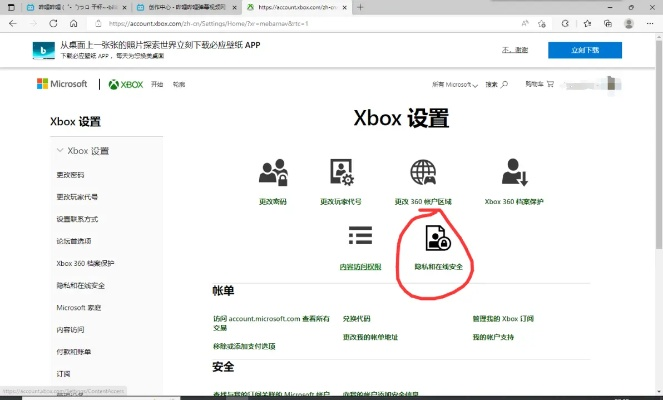The image size is (663, 400).
Task: Click the site info lock in address bar
Action: pos(99,24)
